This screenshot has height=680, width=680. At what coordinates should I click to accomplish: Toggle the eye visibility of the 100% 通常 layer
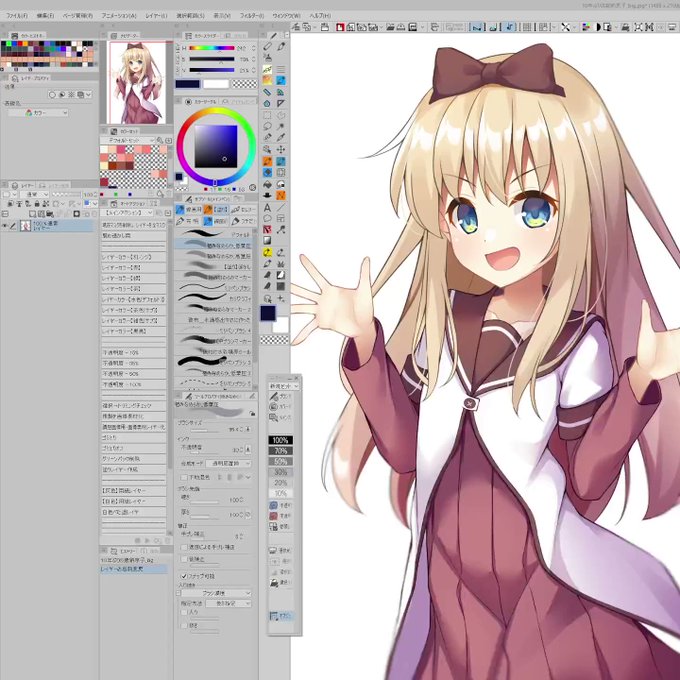pos(5,226)
